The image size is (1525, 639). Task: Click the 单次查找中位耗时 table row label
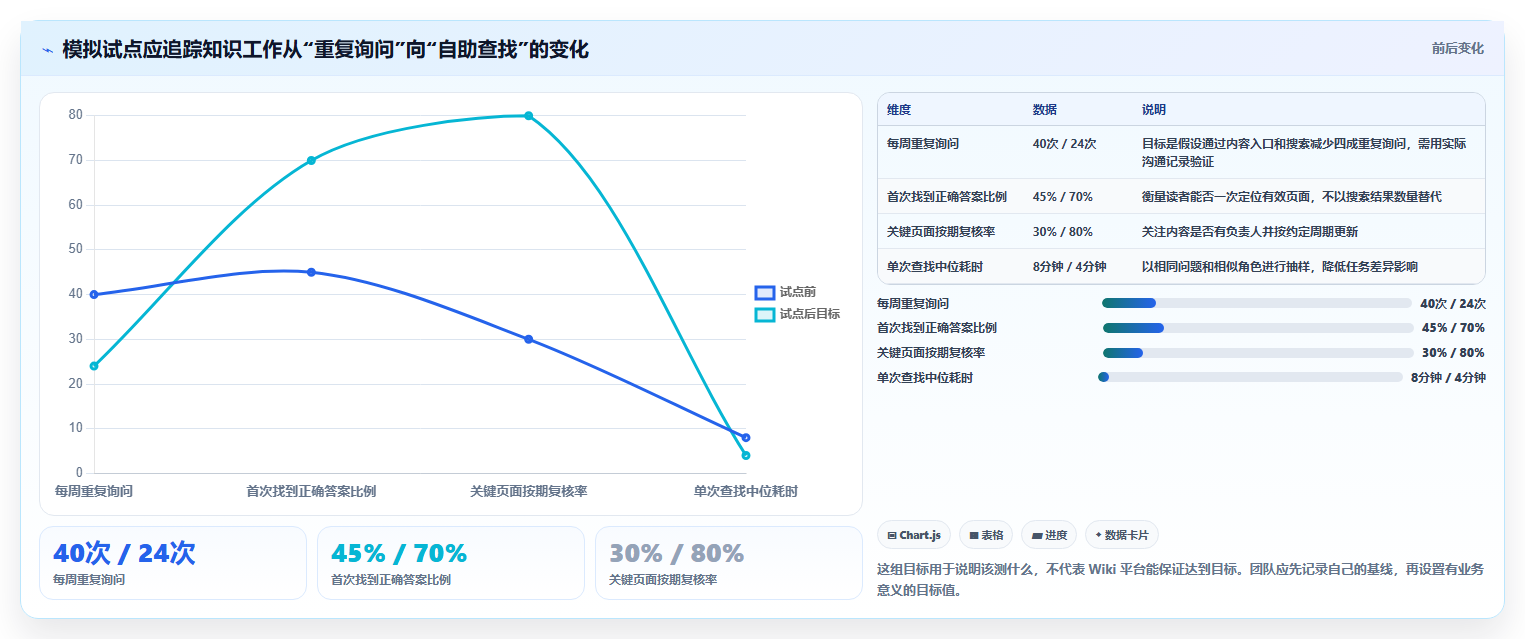point(935,267)
